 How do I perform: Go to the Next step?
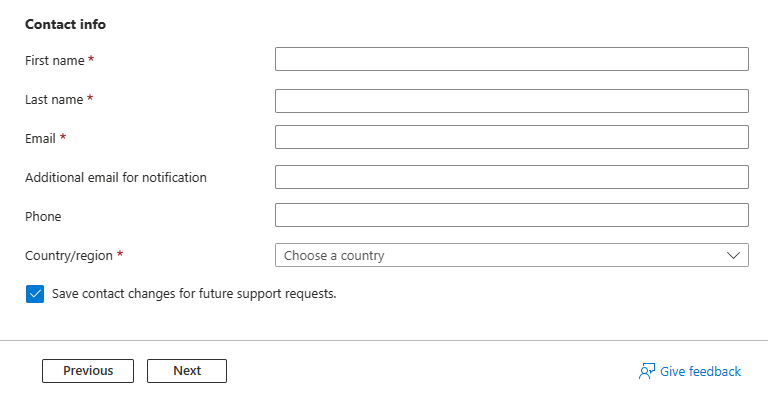tap(187, 371)
